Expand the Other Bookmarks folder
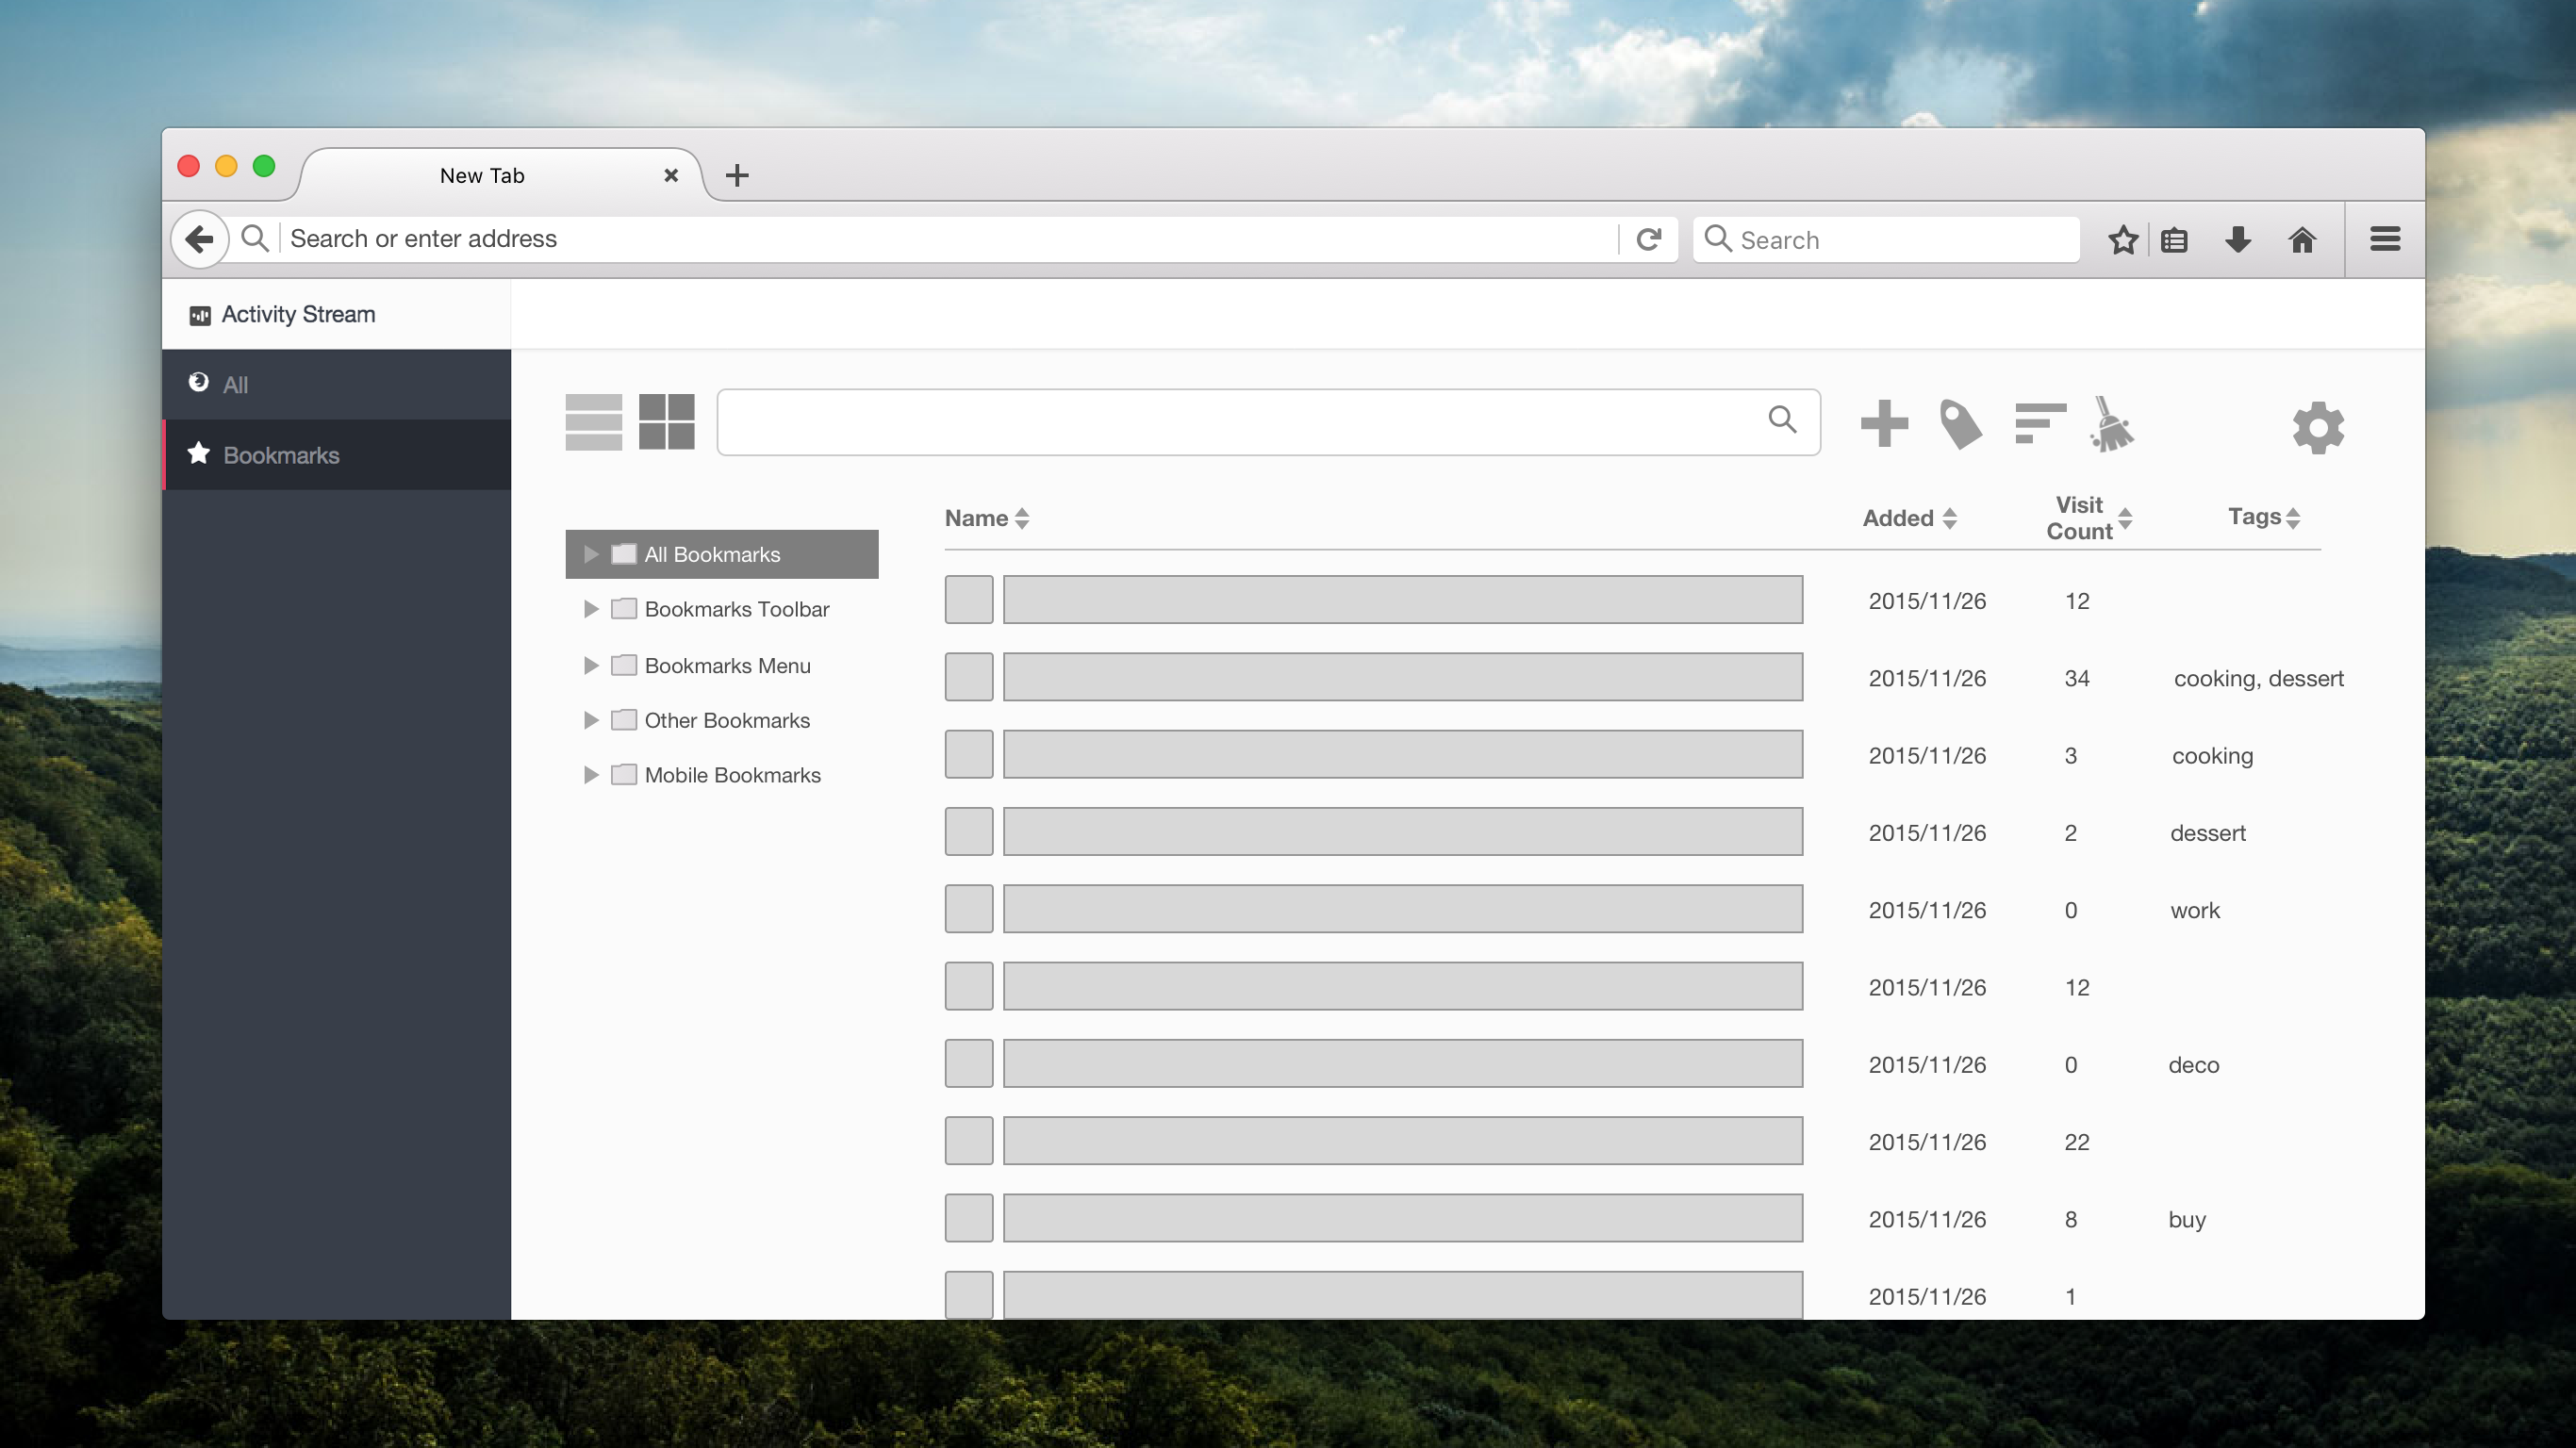This screenshot has width=2576, height=1448. tap(591, 720)
